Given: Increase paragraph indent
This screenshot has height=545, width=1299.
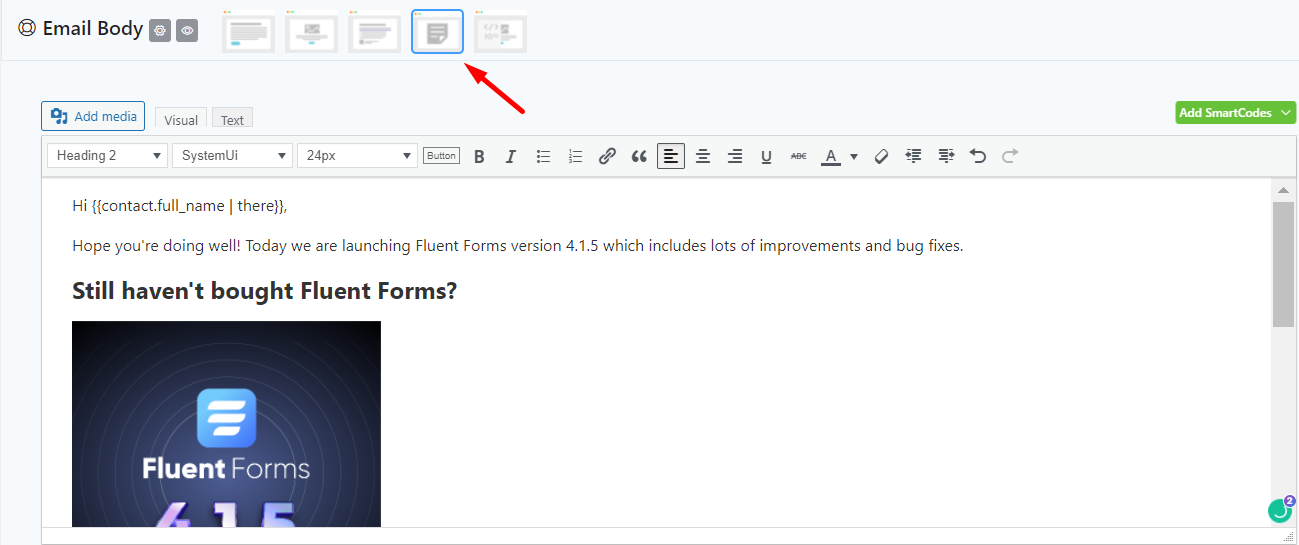Looking at the screenshot, I should pyautogui.click(x=946, y=156).
